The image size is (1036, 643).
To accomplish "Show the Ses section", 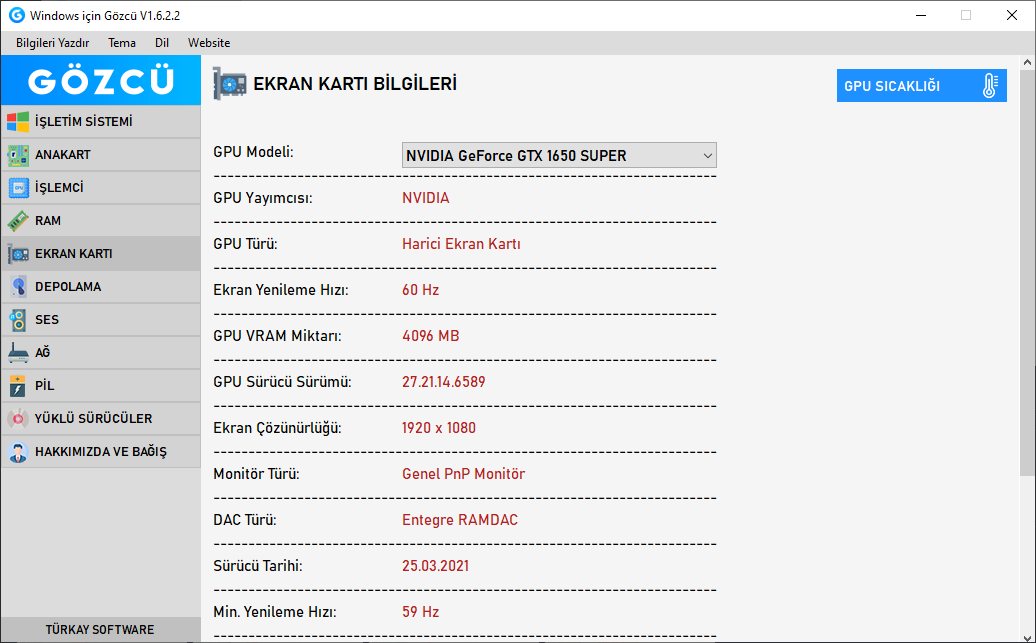I will [x=100, y=320].
